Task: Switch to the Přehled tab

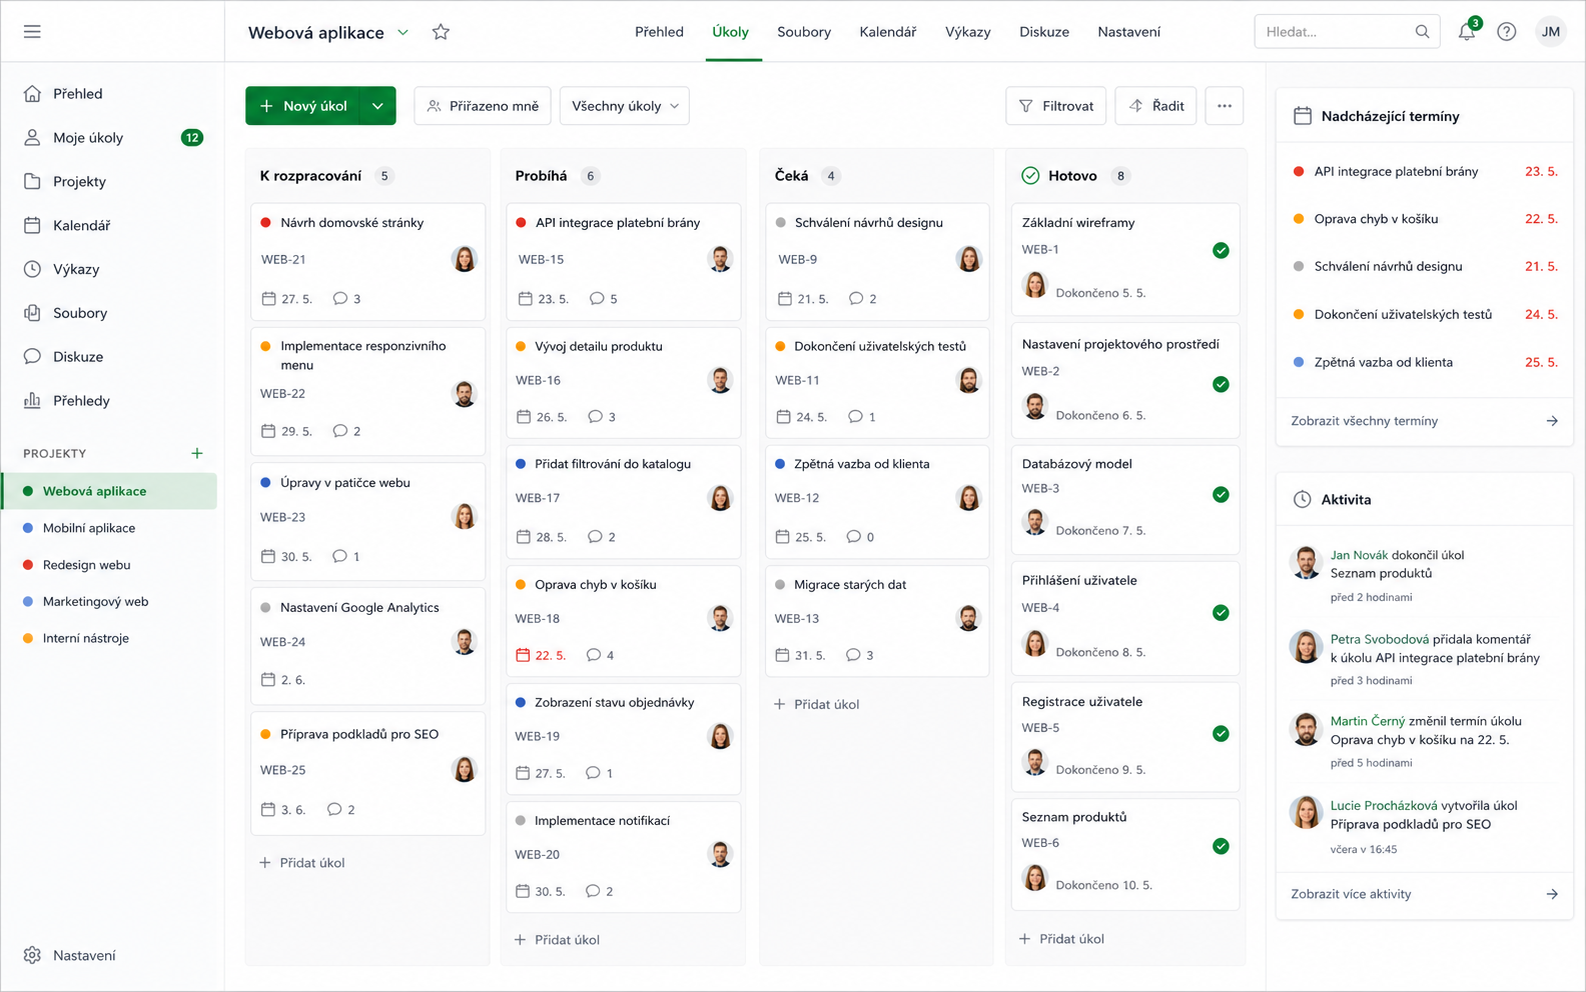Action: [x=659, y=32]
